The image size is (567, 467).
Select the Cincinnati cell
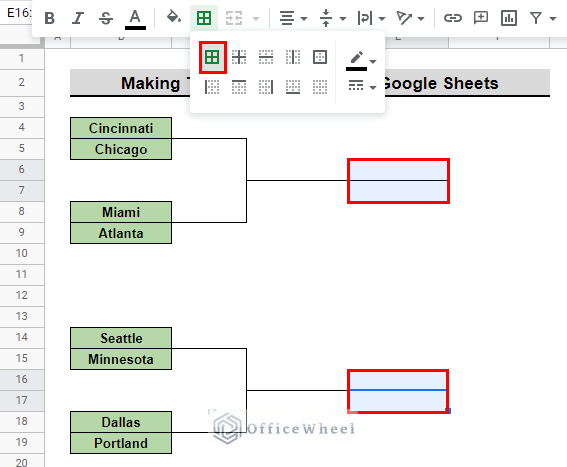point(121,128)
